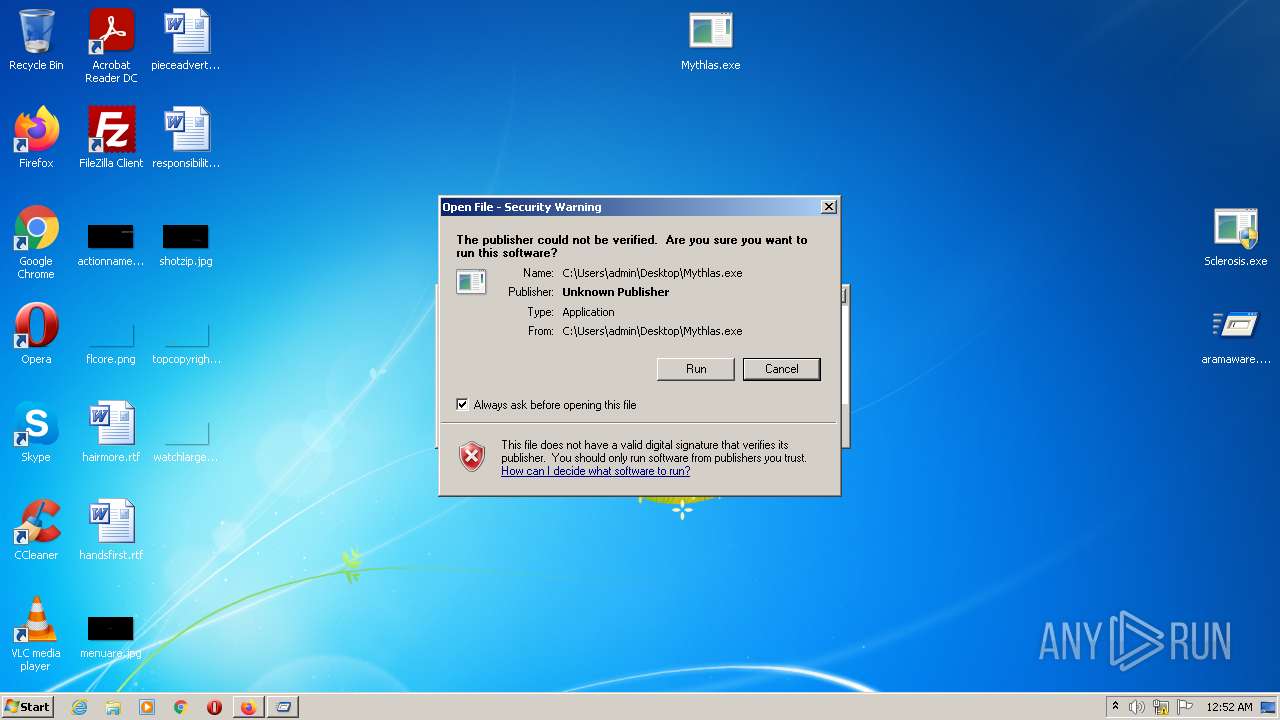Click the red shield warning icon
This screenshot has height=720, width=1280.
coord(472,457)
